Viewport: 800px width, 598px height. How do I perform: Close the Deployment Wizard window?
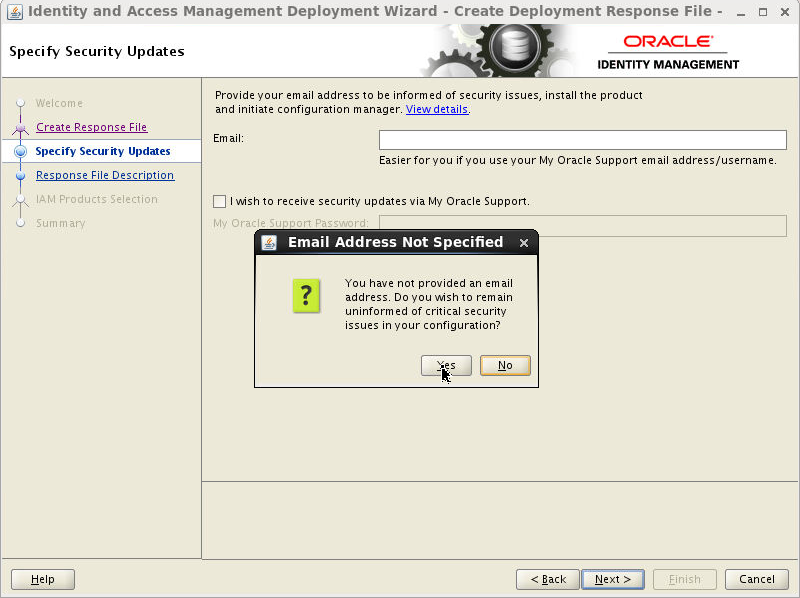coord(785,12)
